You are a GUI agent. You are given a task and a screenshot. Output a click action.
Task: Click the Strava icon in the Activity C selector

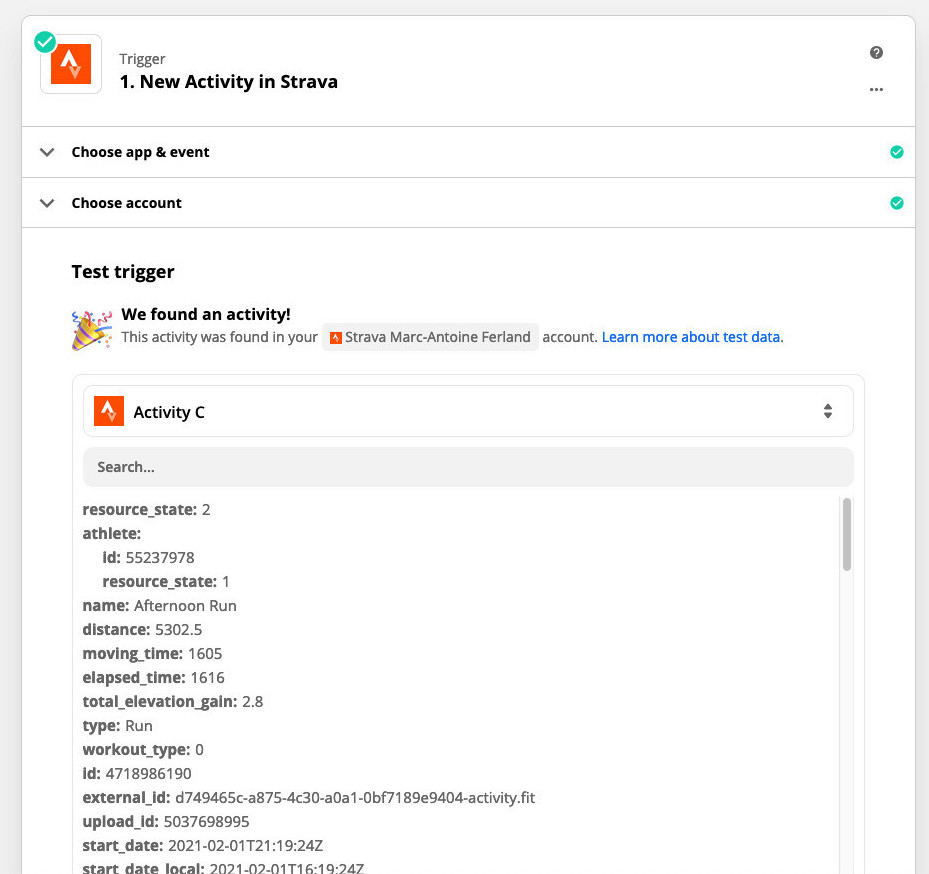click(x=108, y=411)
